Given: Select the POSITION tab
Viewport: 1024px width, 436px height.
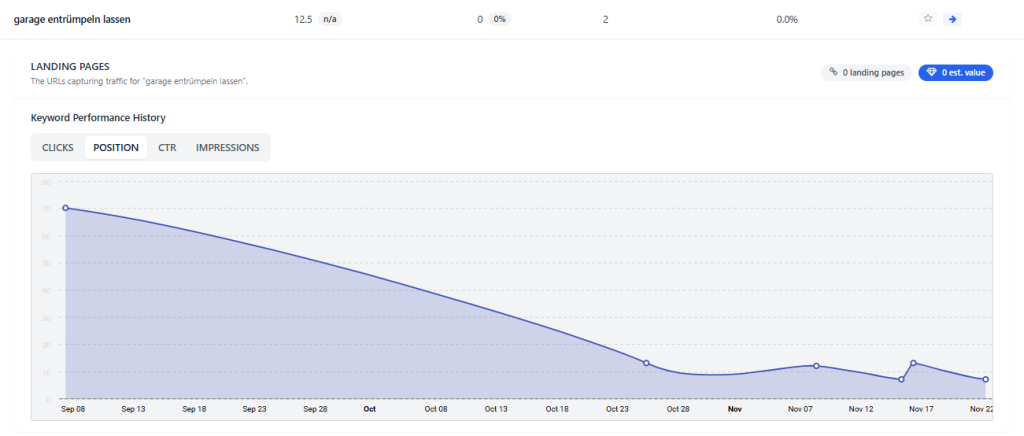Looking at the screenshot, I should (116, 148).
